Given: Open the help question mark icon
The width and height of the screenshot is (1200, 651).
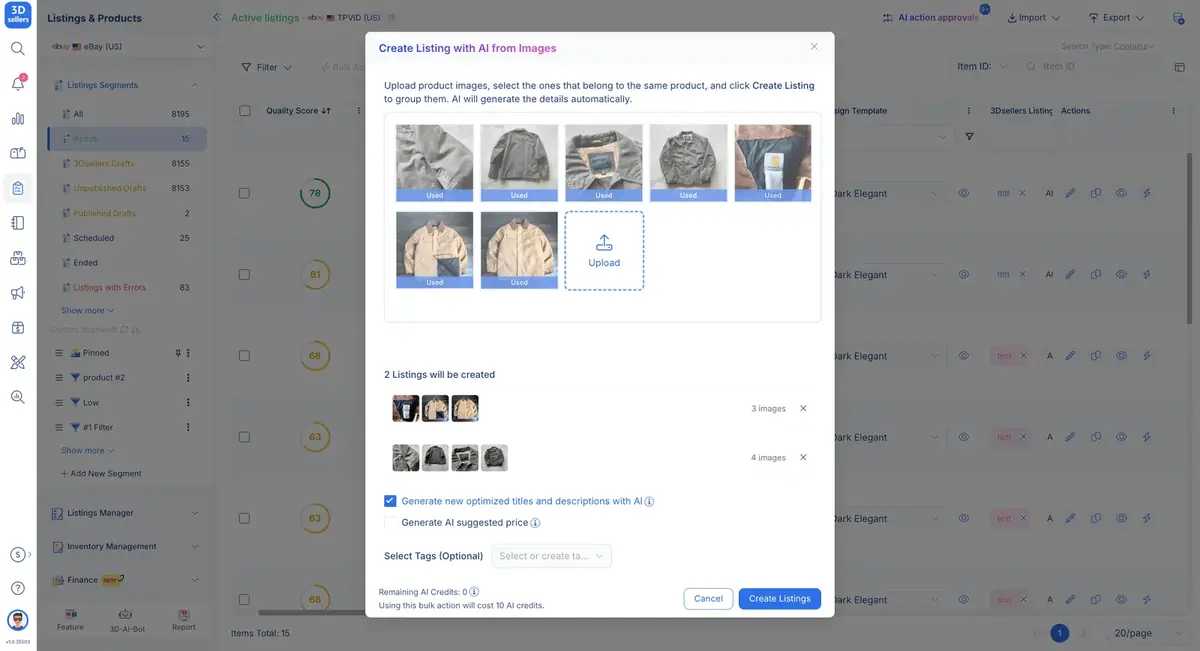Looking at the screenshot, I should tap(18, 588).
